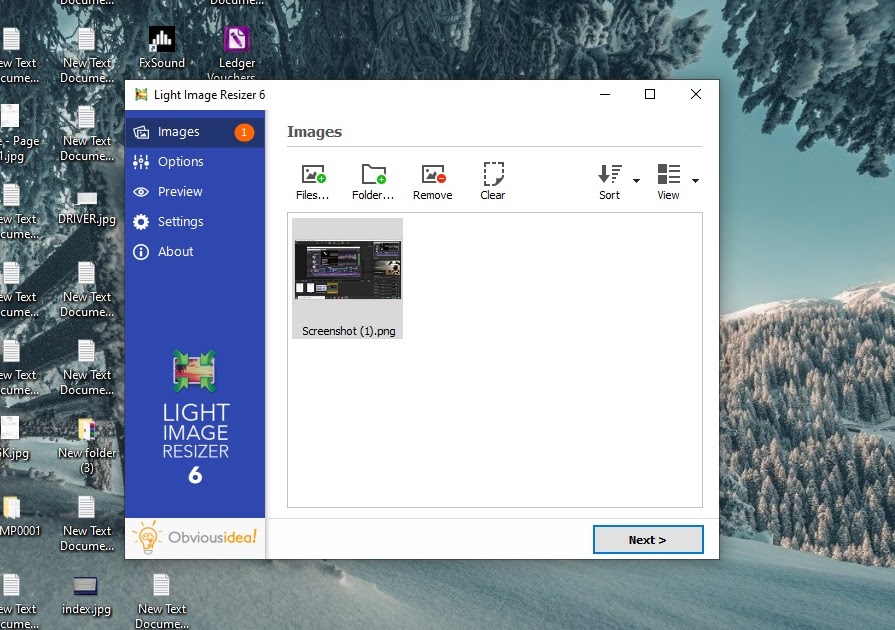Open the View dropdown arrow
Screen dimensions: 895x630
pyautogui.click(x=695, y=181)
